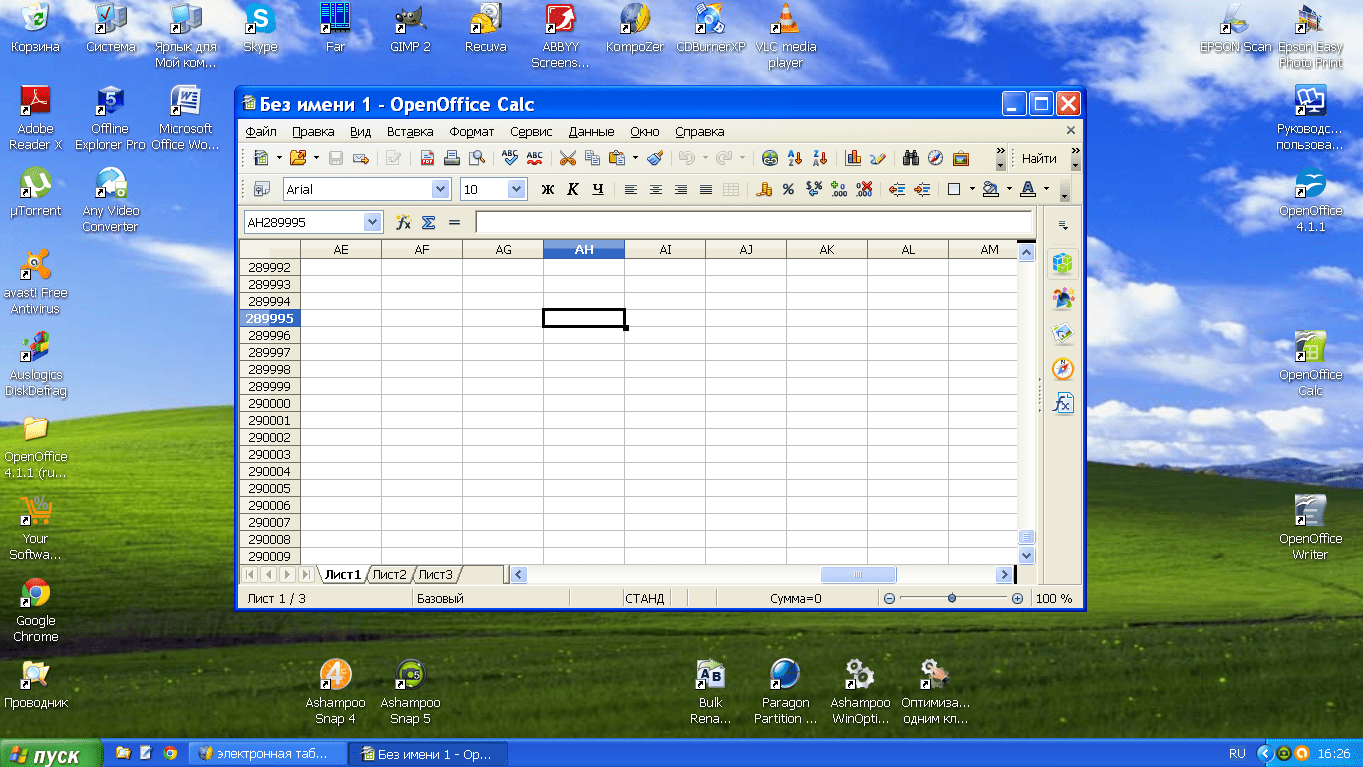Screen dimensions: 1363x767
Task: Toggle underline (Ч) formatting
Action: (598, 189)
